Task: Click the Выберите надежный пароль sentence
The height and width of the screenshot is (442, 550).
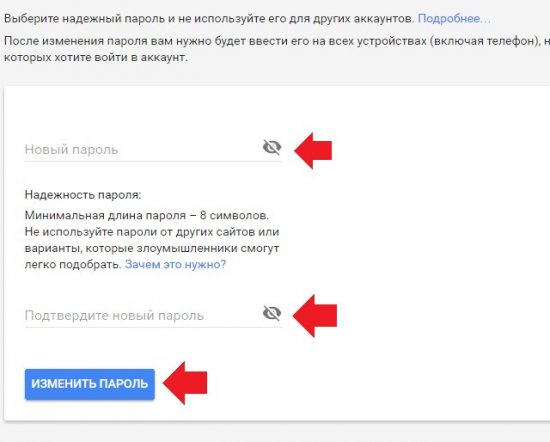Action: click(209, 19)
